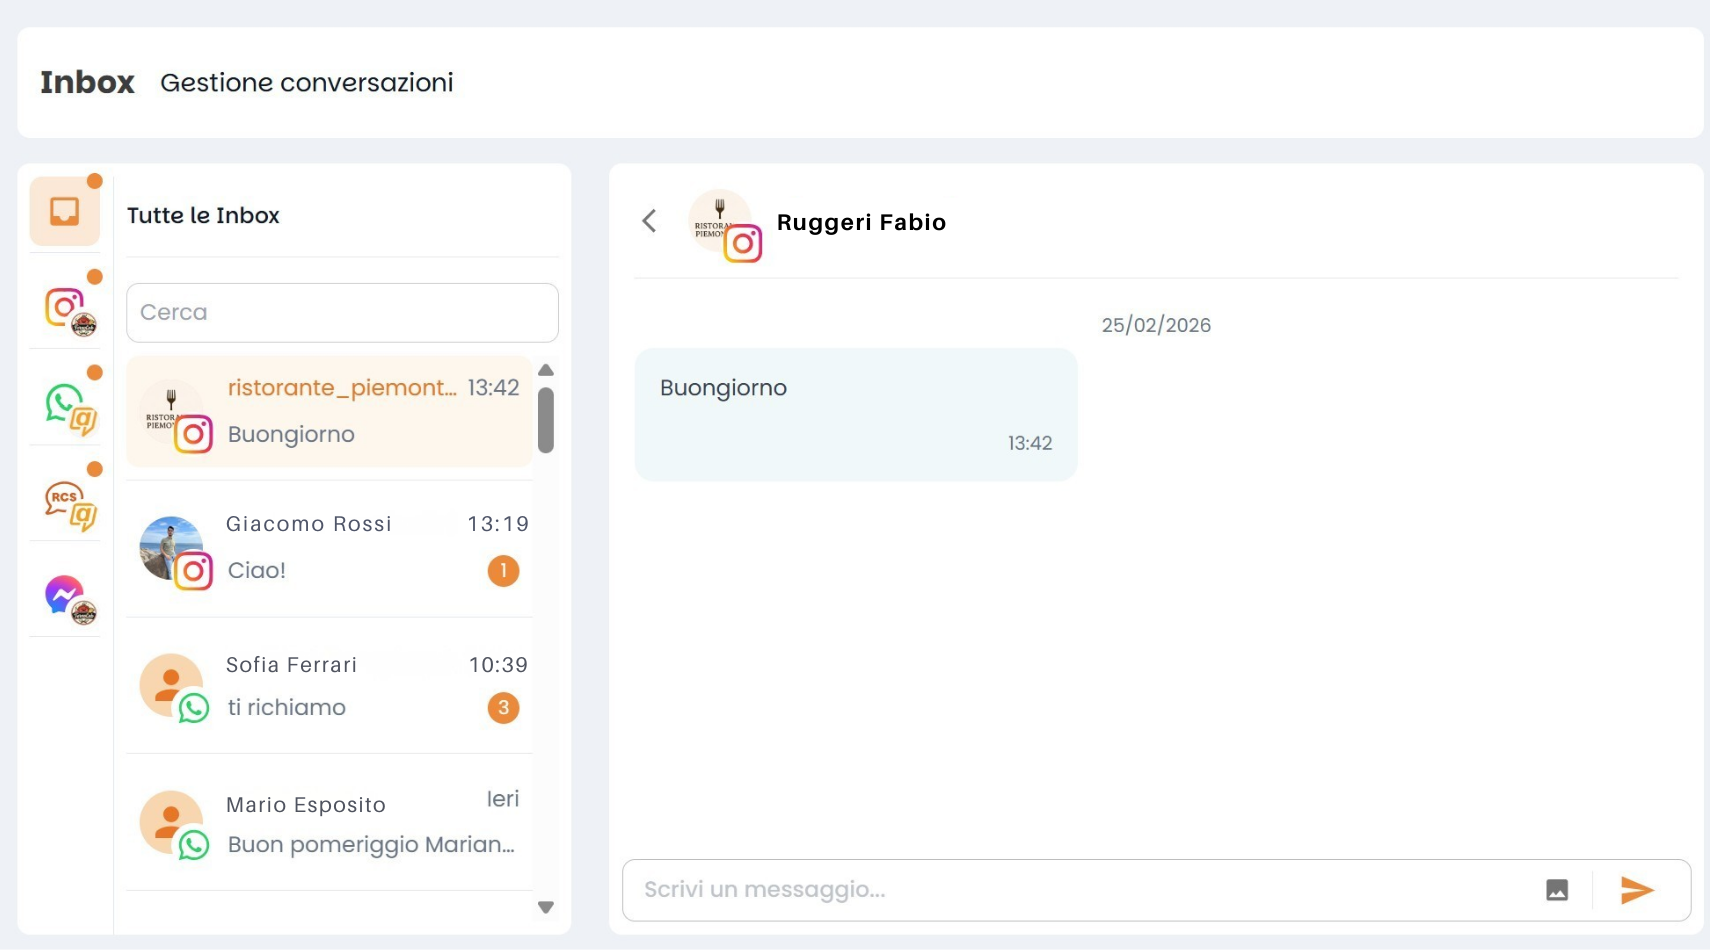Click the send message arrow icon
Screen dimensions: 1710x950
point(1636,889)
